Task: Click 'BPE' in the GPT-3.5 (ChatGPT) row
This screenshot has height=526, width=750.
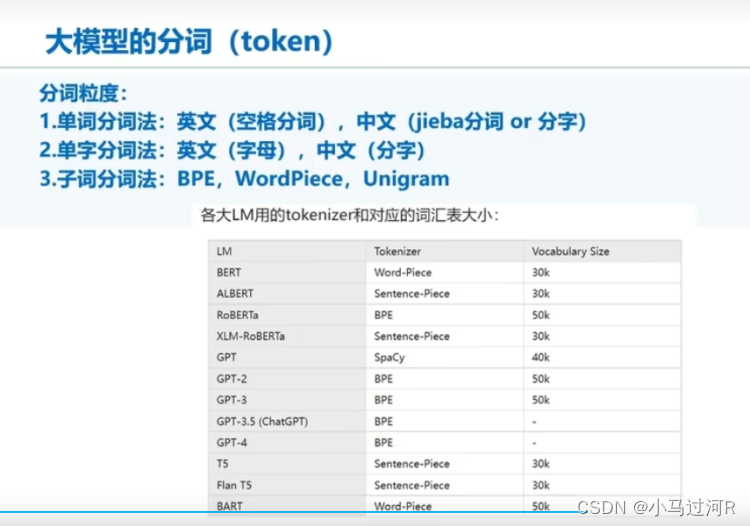Action: tap(384, 421)
